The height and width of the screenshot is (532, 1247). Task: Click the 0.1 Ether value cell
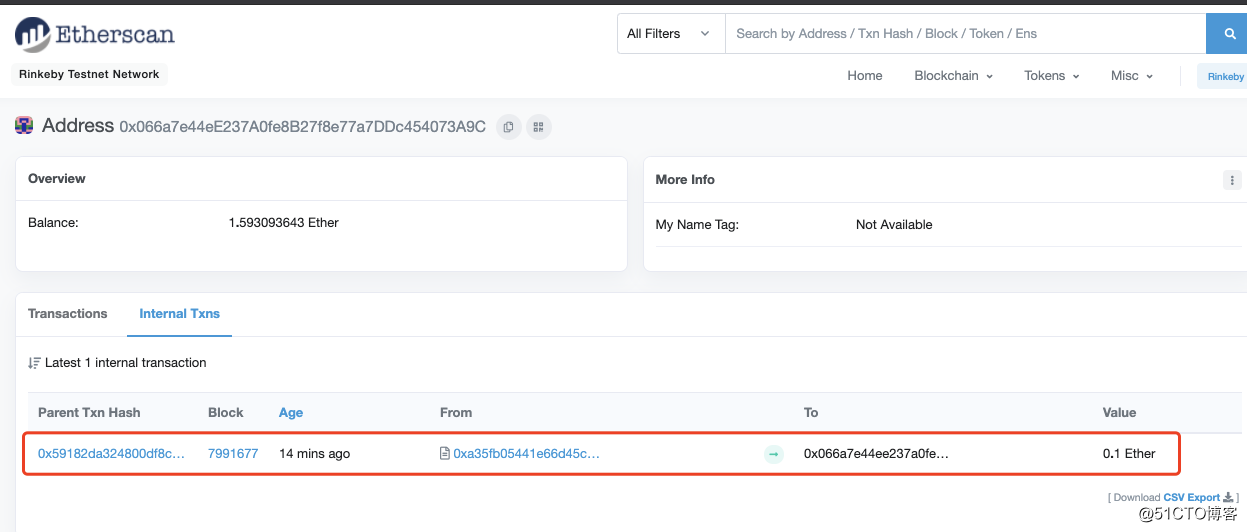1129,454
